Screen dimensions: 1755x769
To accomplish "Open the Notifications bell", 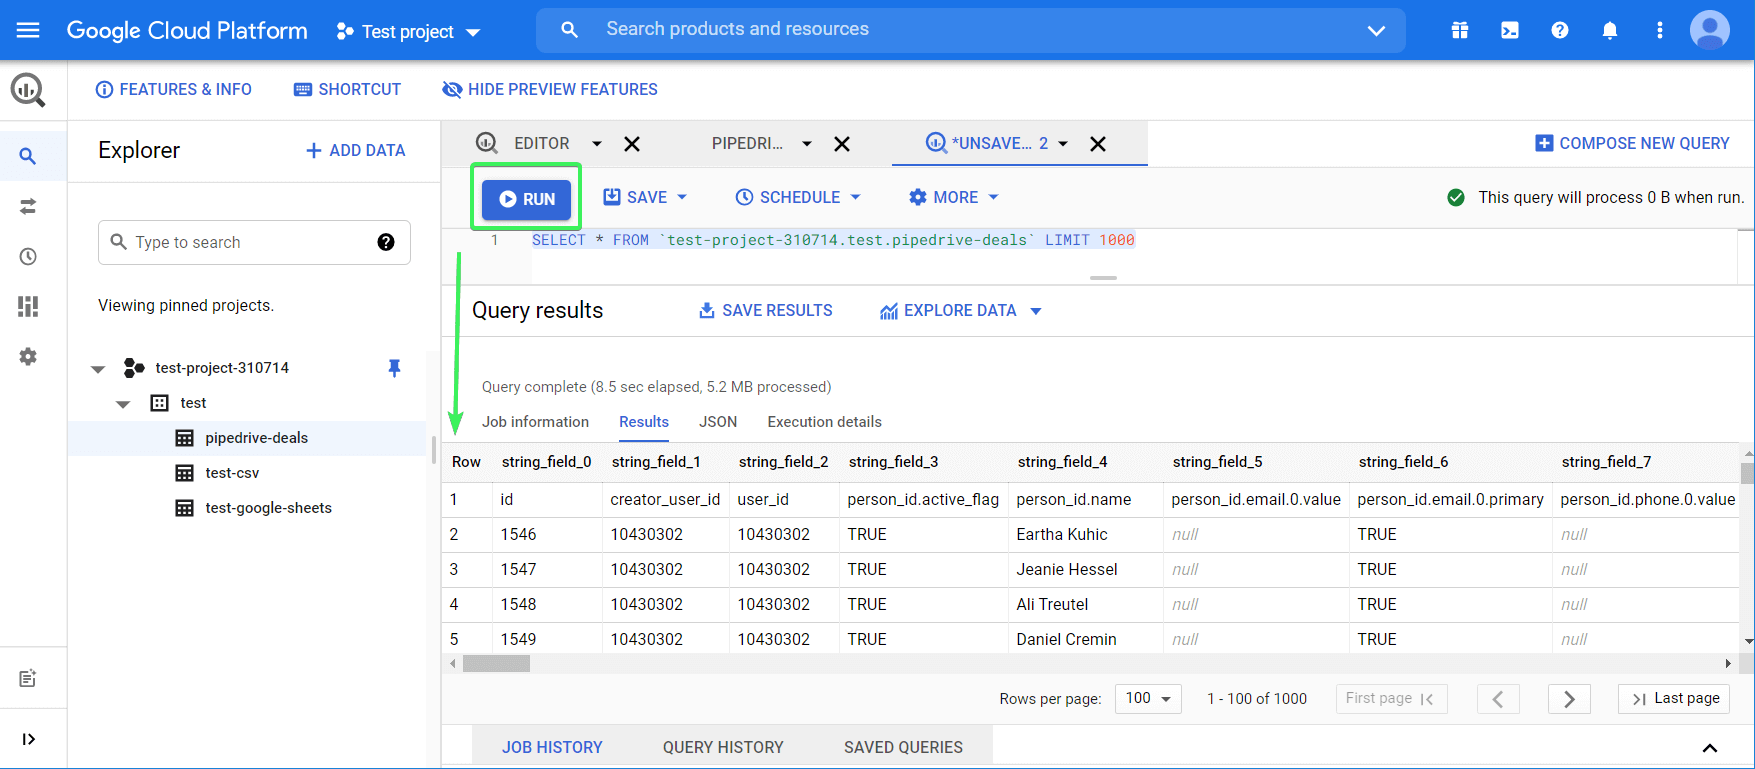I will click(x=1610, y=30).
